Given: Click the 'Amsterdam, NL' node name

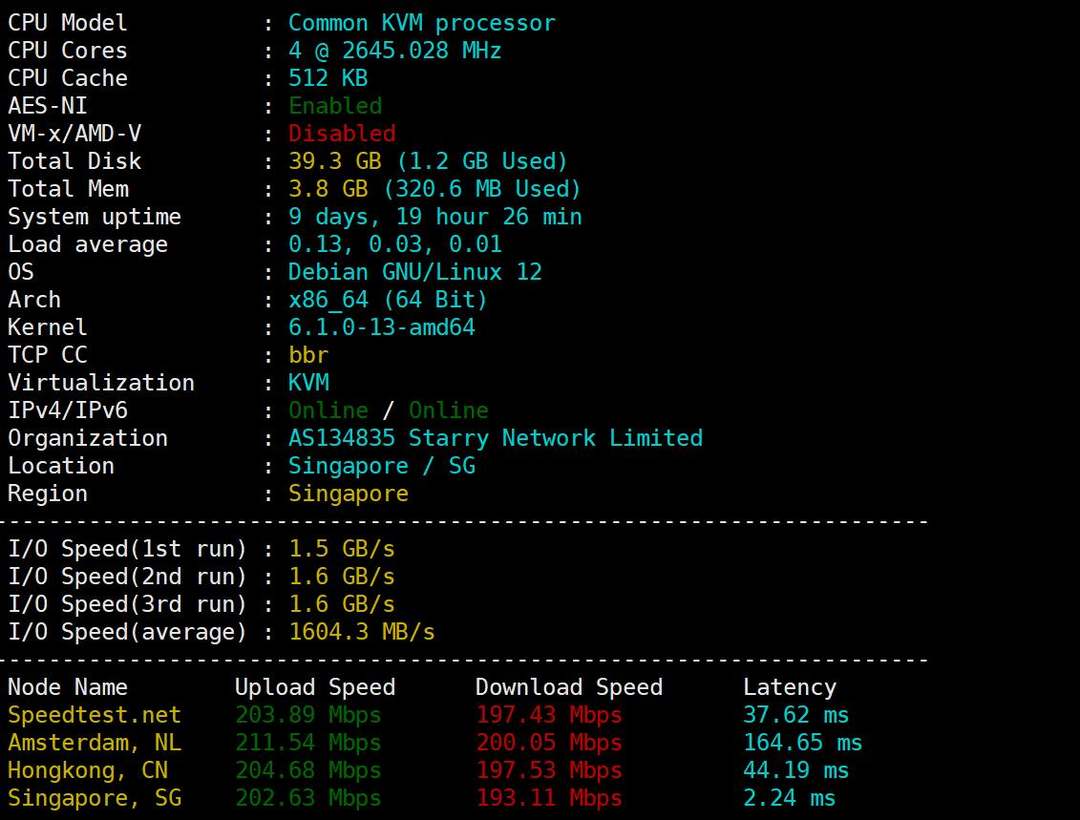Looking at the screenshot, I should pyautogui.click(x=94, y=742).
